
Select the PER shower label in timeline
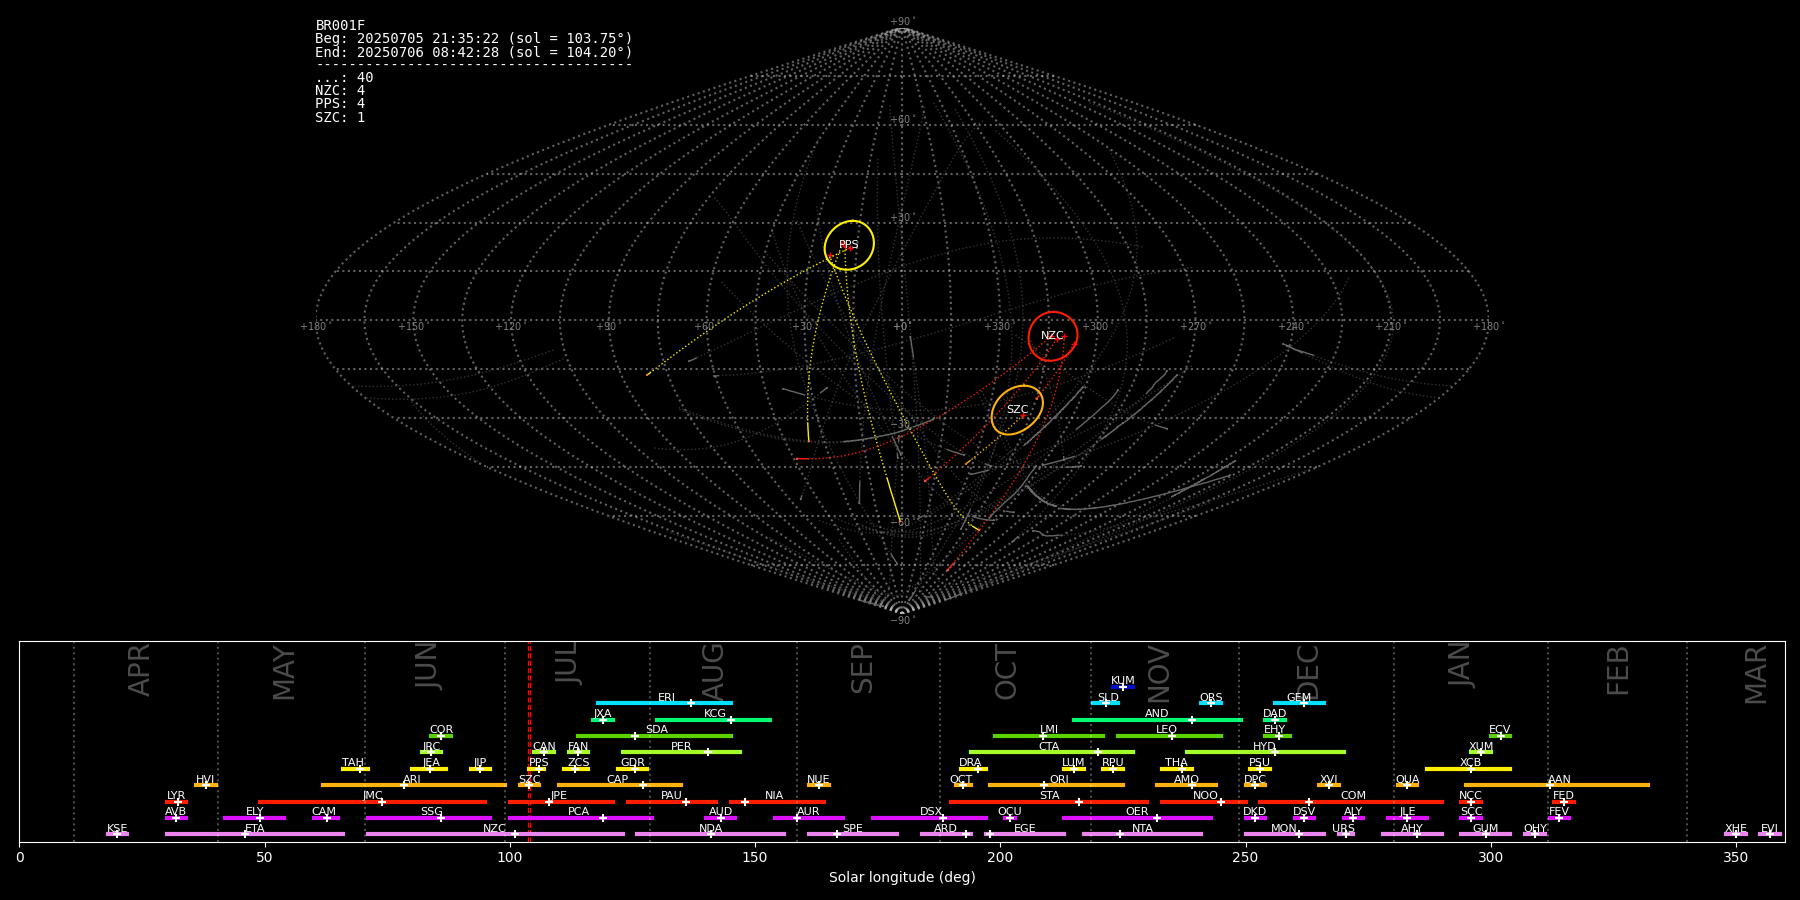pyautogui.click(x=681, y=747)
